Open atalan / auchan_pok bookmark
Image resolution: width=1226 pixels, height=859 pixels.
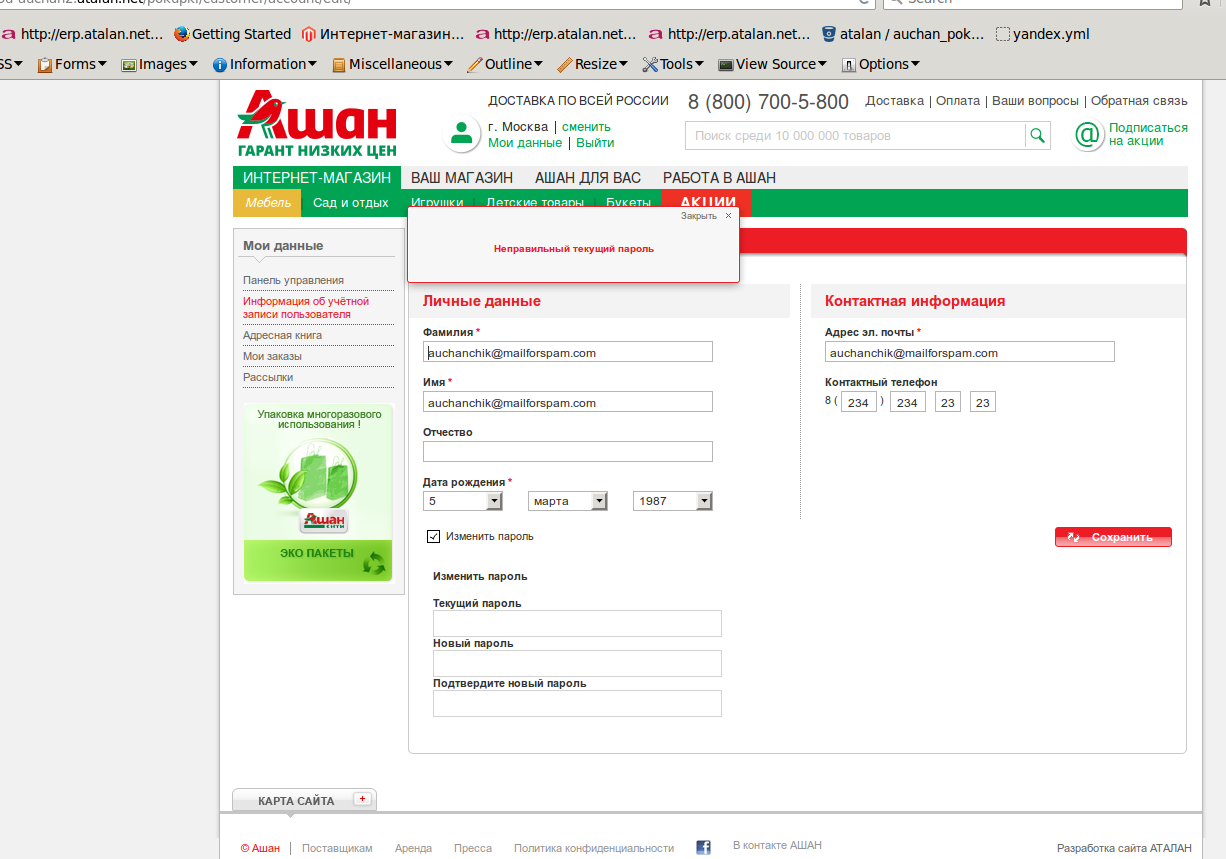tap(903, 34)
